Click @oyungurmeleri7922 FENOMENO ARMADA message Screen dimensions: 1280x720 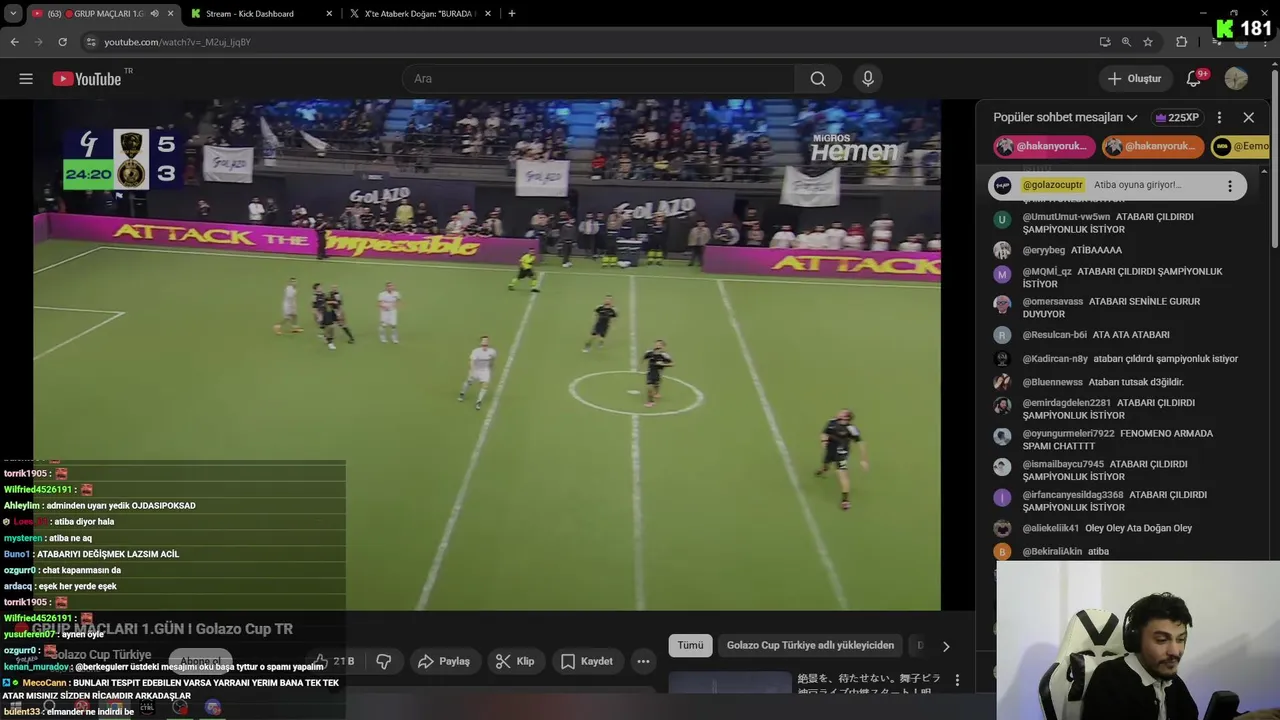point(1120,440)
